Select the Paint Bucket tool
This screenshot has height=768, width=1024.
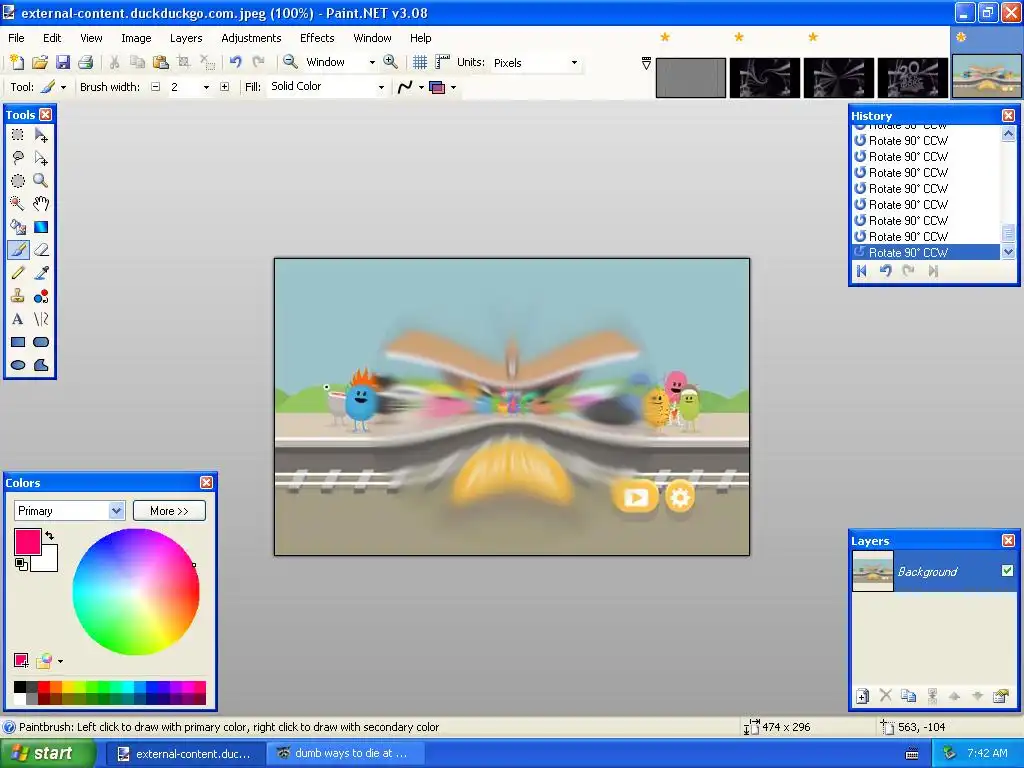(18, 227)
